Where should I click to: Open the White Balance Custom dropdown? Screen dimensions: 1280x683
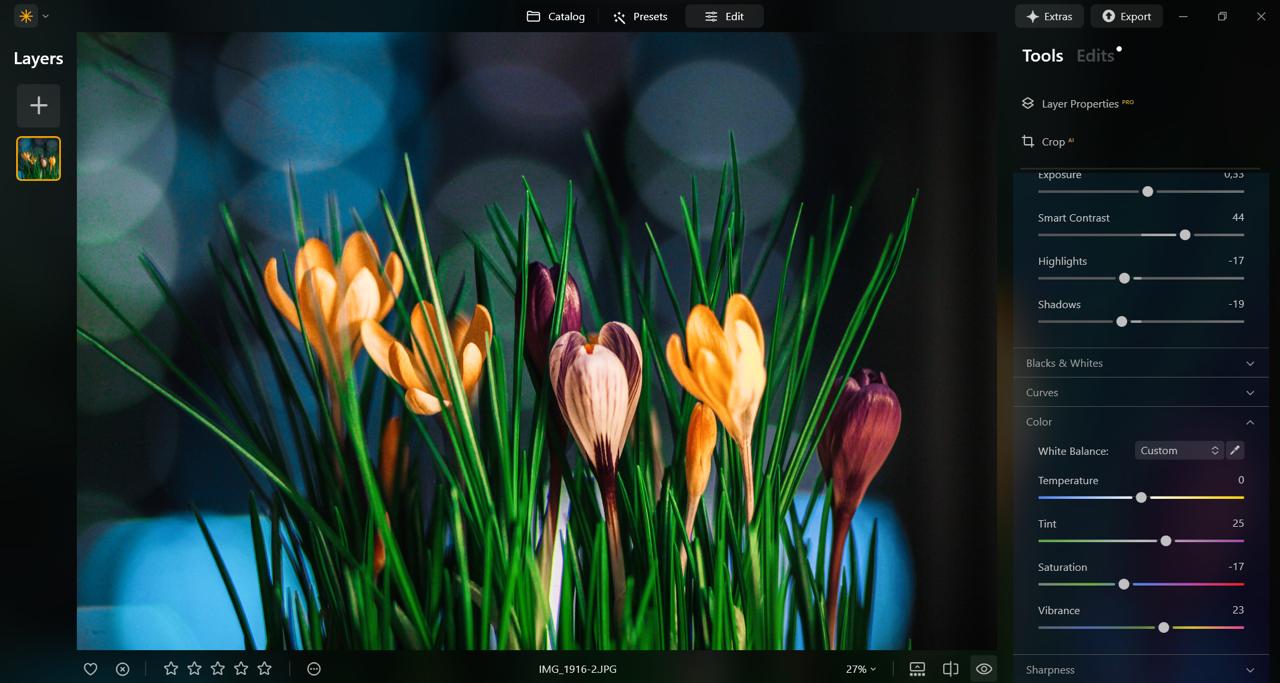[1179, 450]
